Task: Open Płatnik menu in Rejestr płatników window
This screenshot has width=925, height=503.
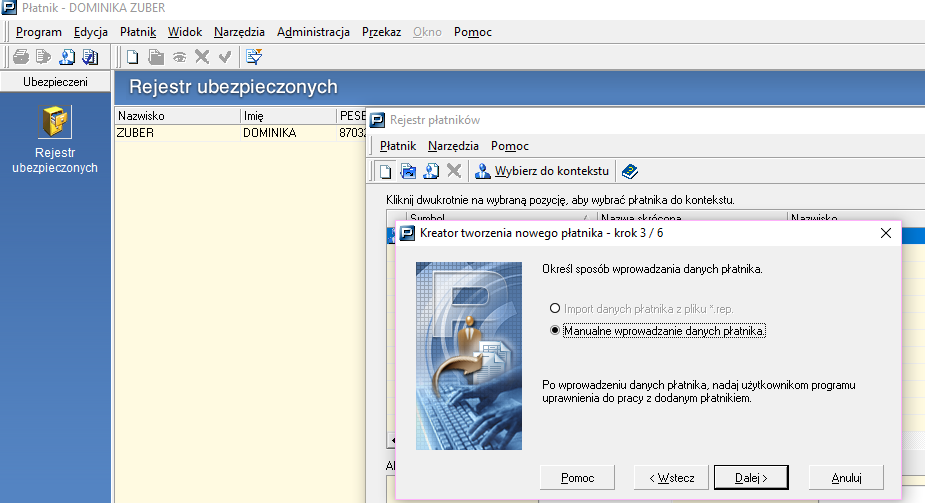Action: [x=398, y=146]
